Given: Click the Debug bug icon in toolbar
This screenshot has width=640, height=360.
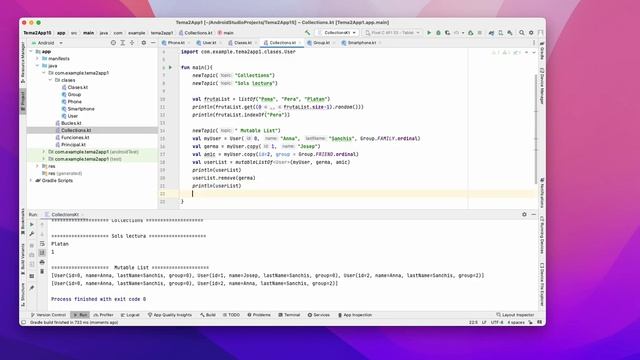Looking at the screenshot, I should pyautogui.click(x=438, y=33).
